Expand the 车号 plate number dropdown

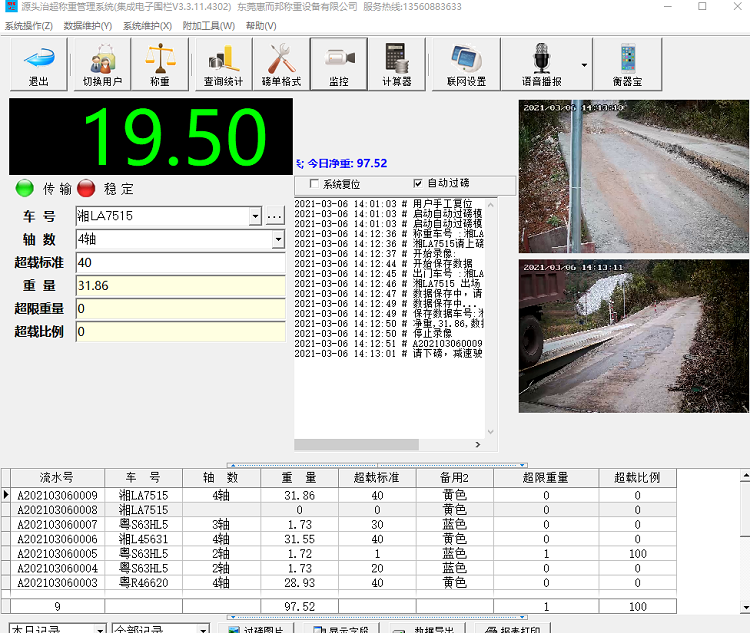tap(255, 216)
